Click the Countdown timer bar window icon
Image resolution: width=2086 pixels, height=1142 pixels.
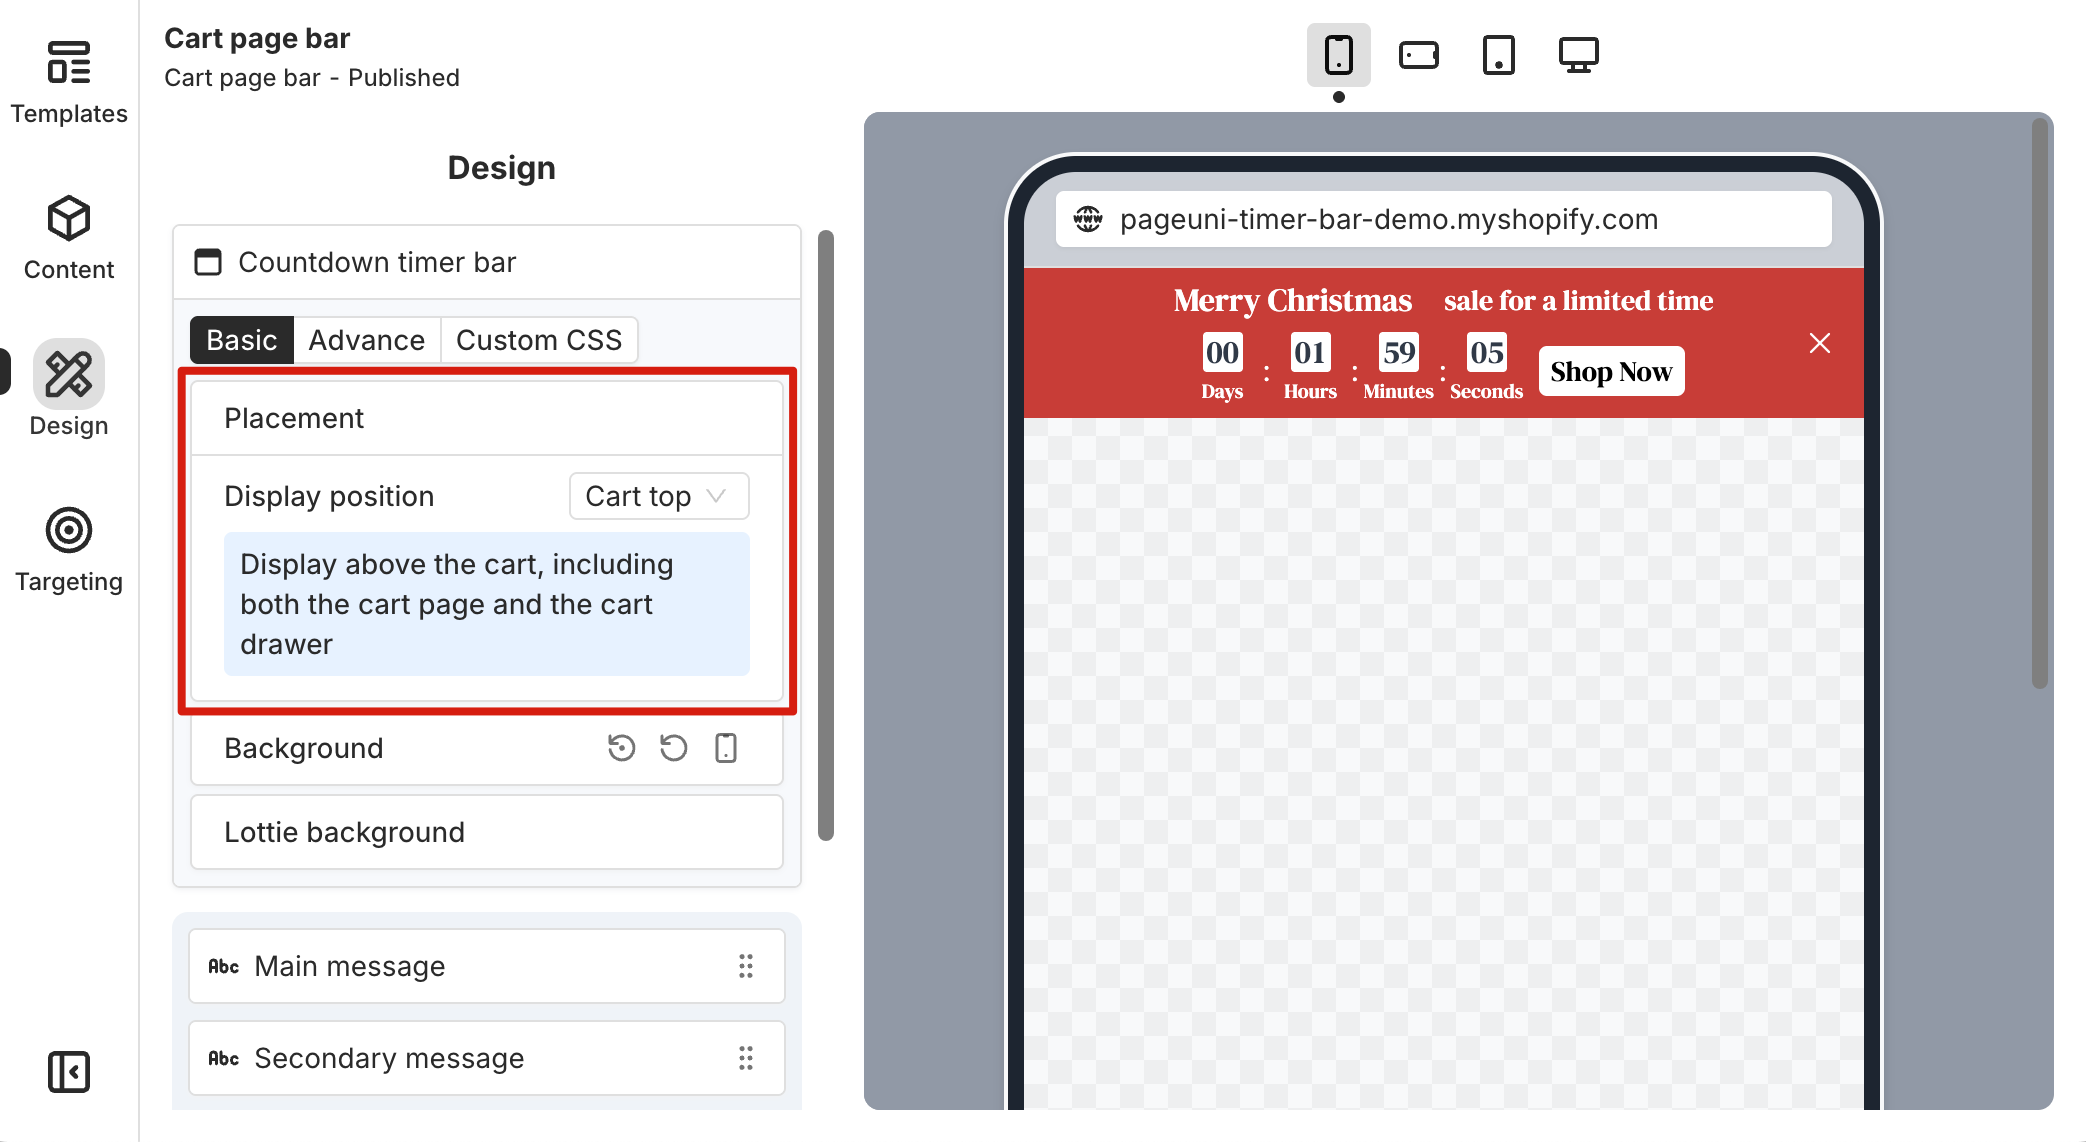click(x=208, y=262)
